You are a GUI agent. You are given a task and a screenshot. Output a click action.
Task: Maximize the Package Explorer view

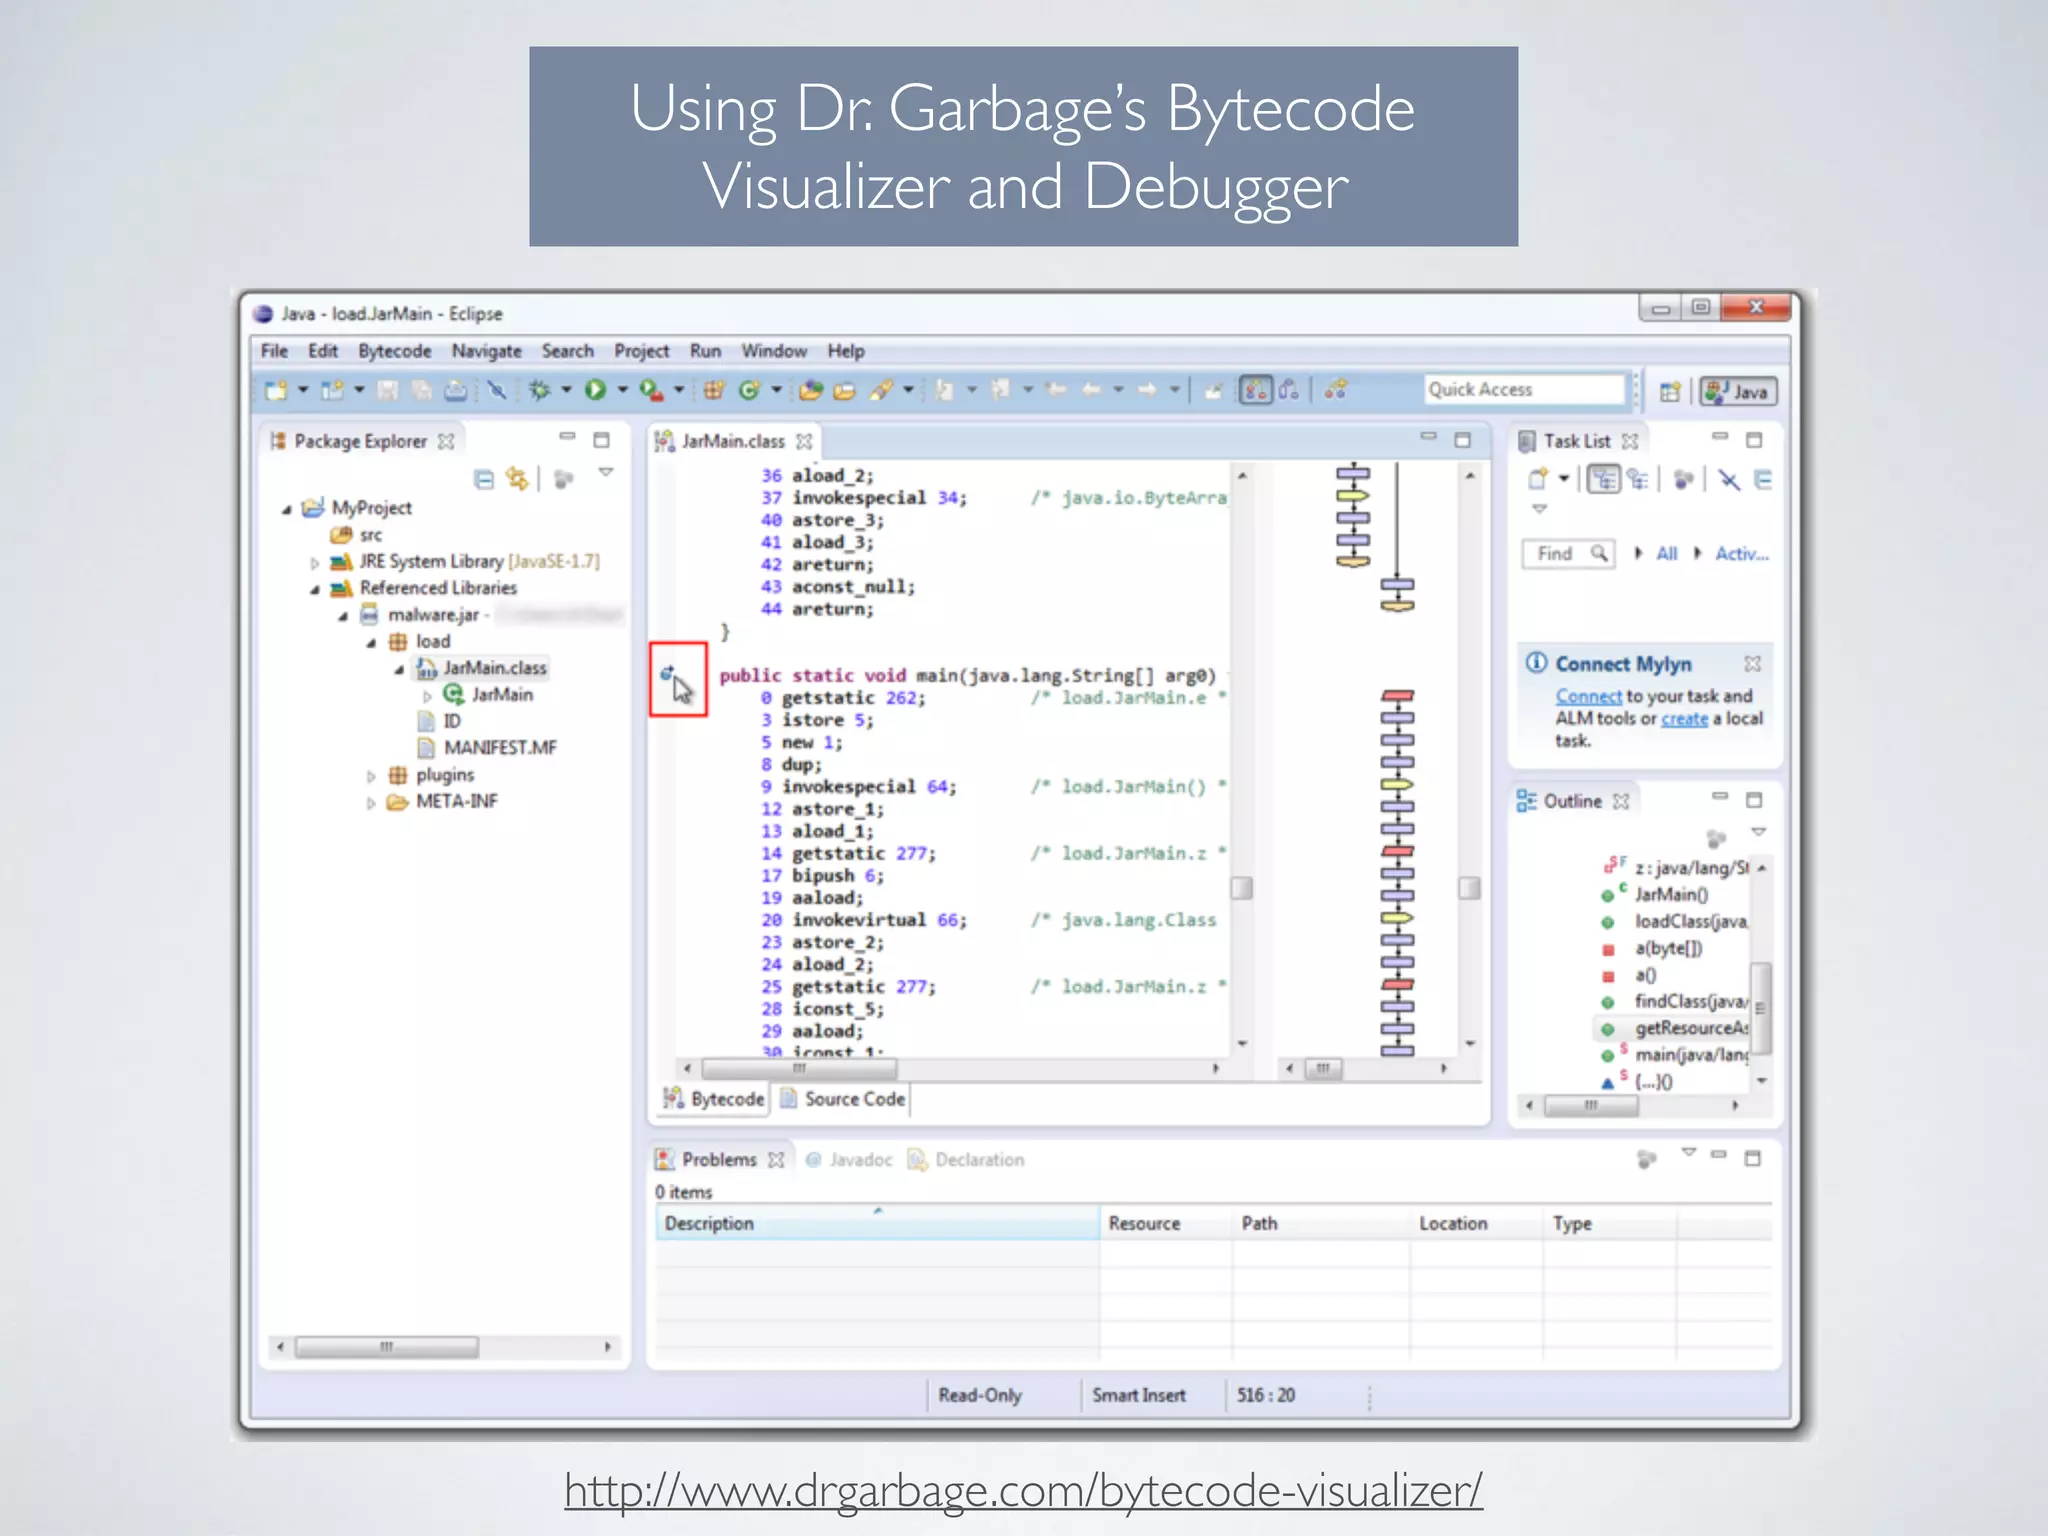pyautogui.click(x=602, y=440)
